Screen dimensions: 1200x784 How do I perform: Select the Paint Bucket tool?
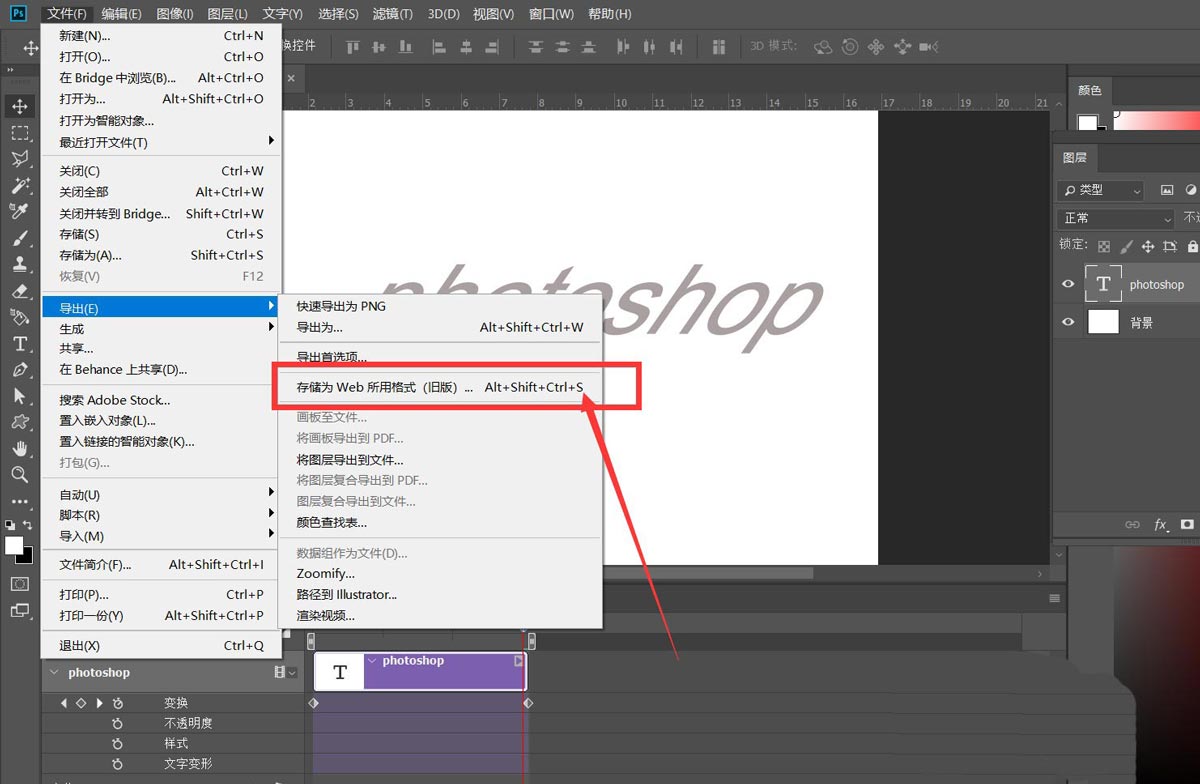tap(20, 317)
